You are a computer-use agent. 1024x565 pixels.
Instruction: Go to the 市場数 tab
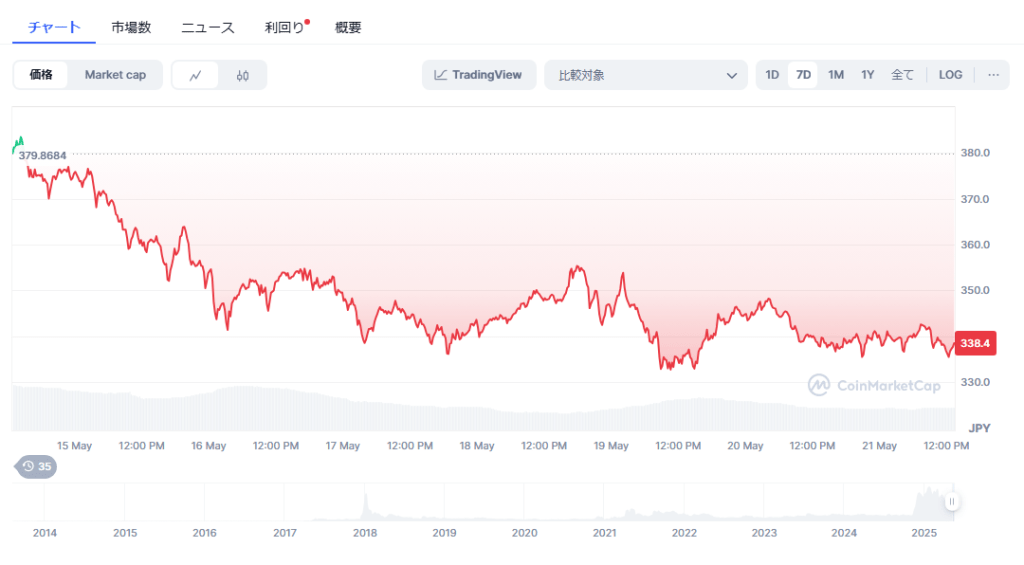131,27
